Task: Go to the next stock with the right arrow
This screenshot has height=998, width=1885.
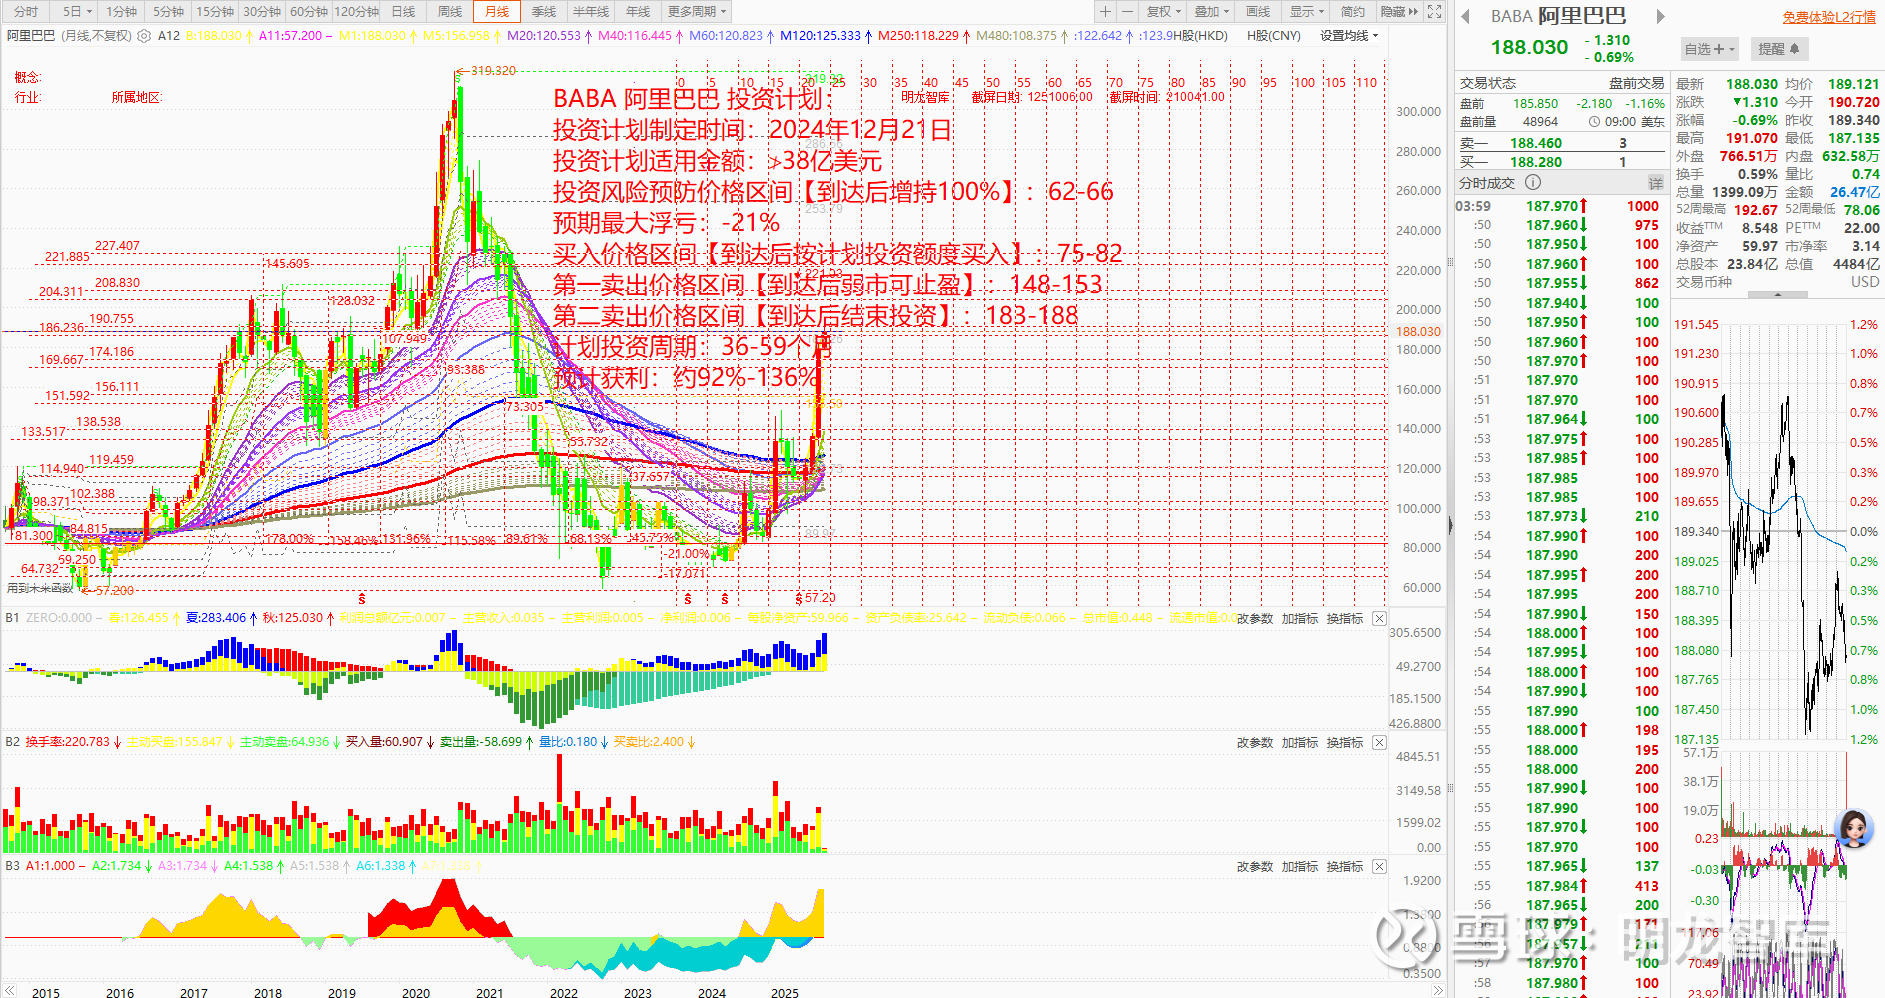Action: 1660,16
